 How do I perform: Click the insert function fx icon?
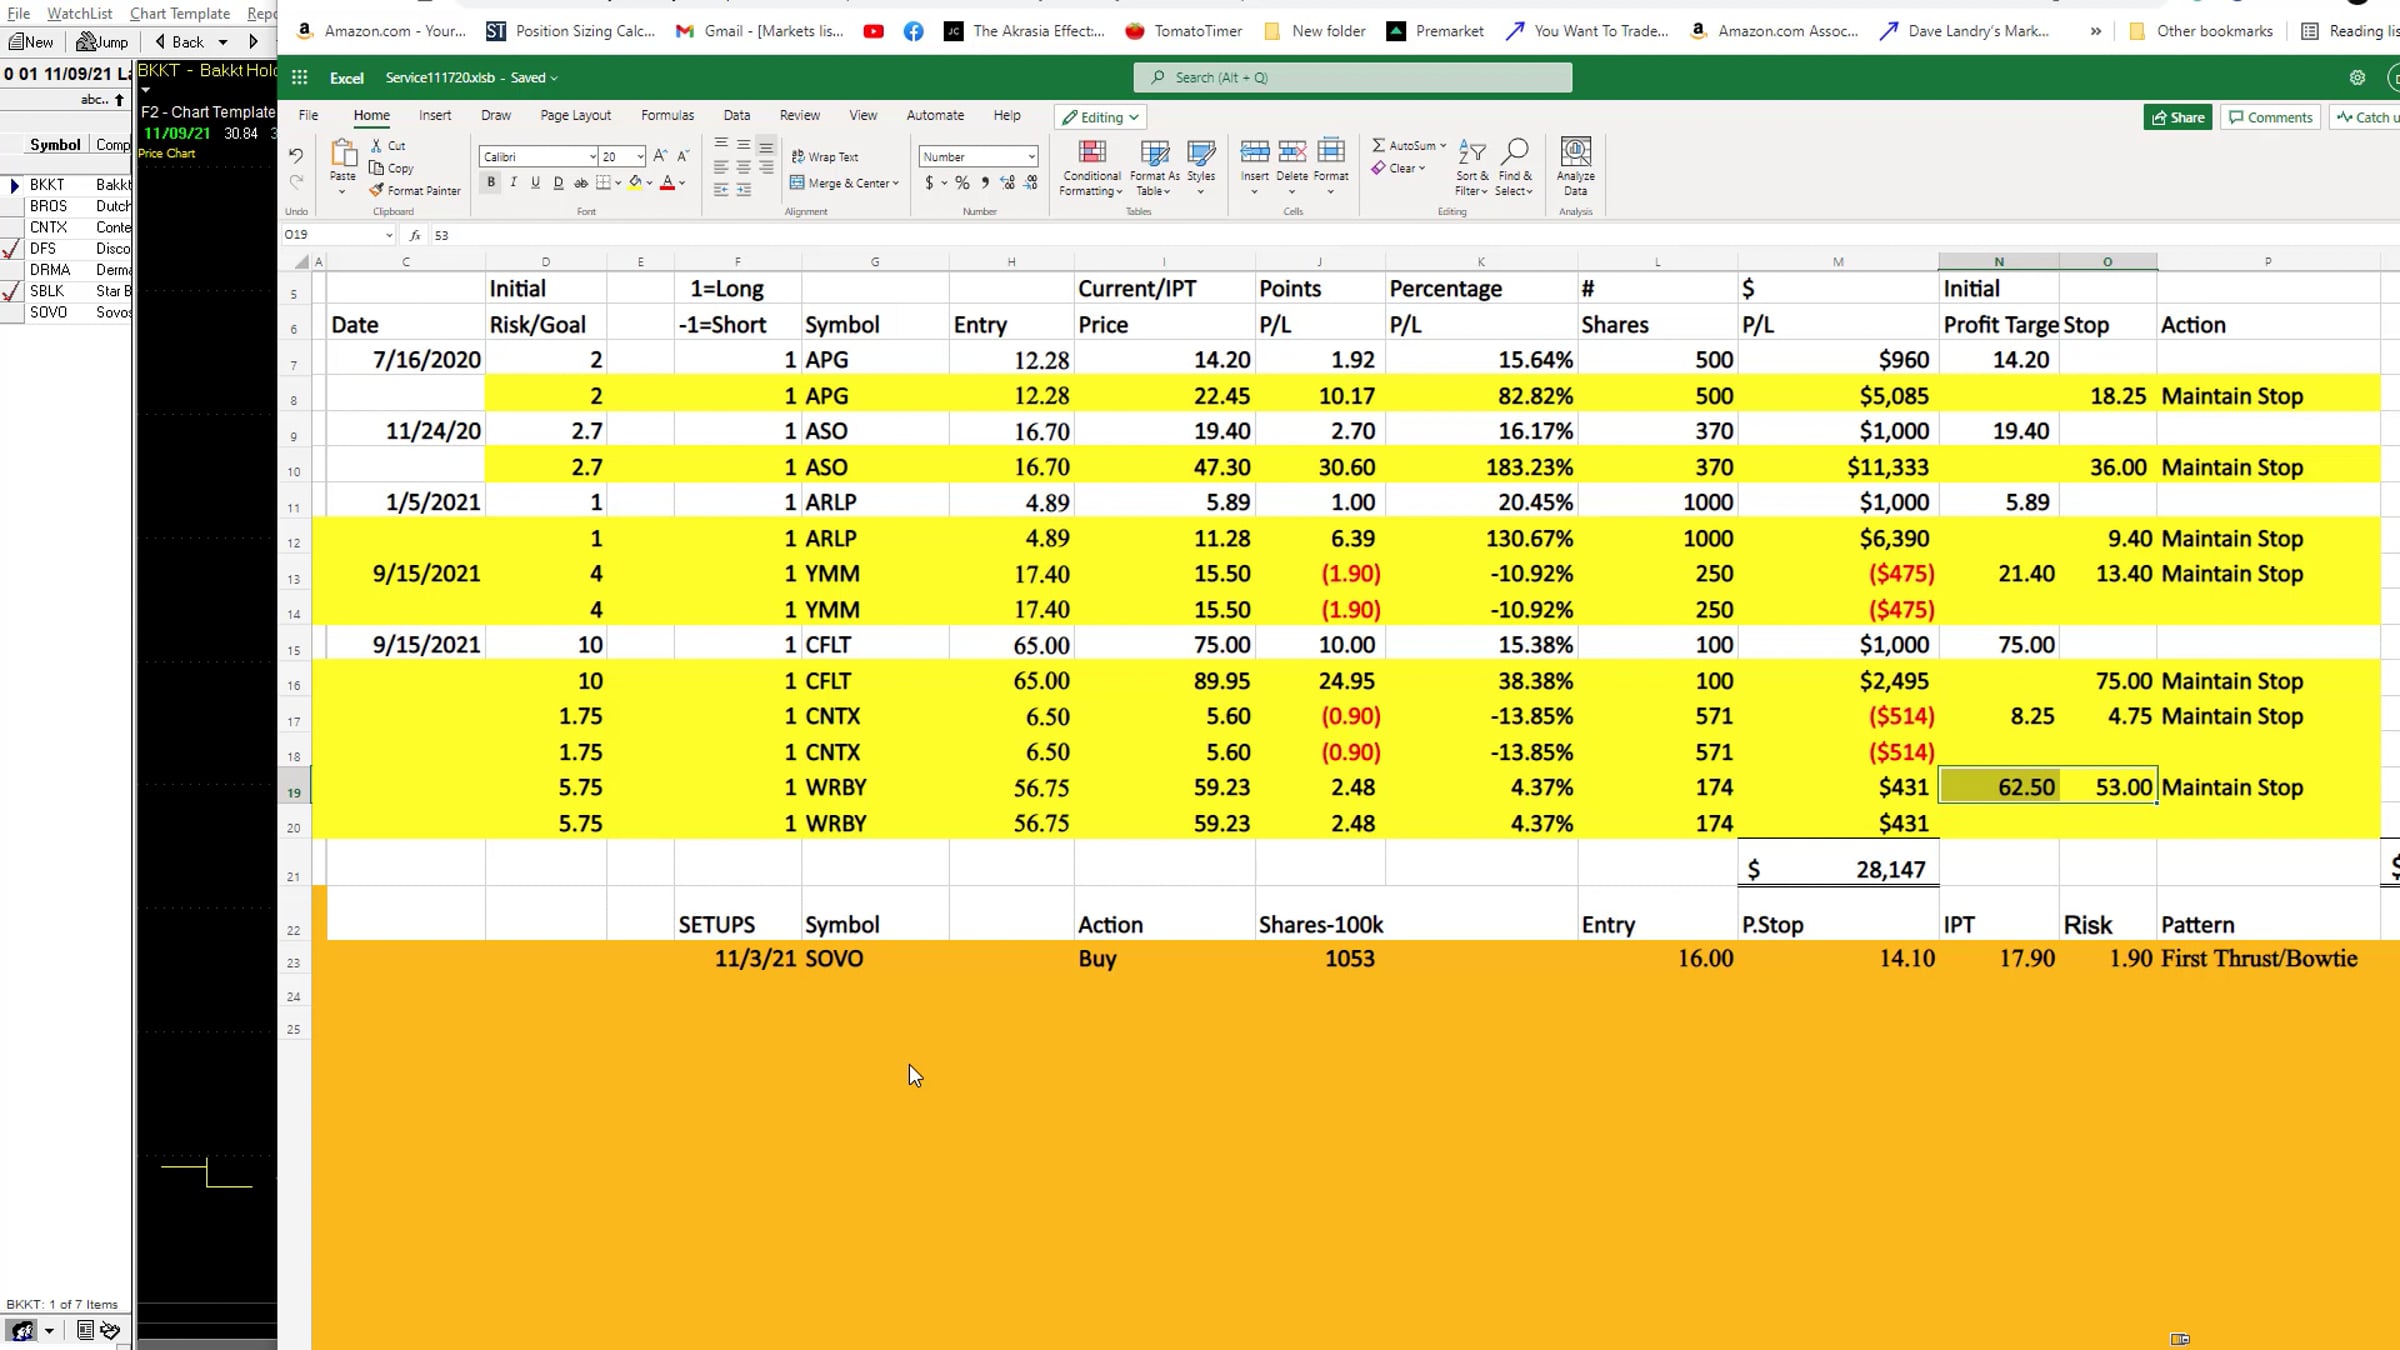tap(415, 235)
